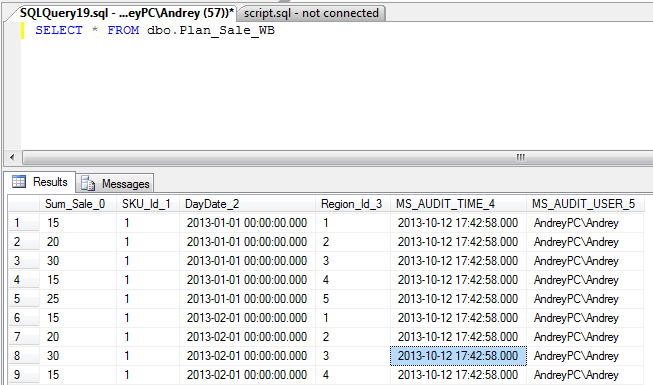Select the Region_Id_3 column header
This screenshot has width=653, height=385.
pos(353,204)
